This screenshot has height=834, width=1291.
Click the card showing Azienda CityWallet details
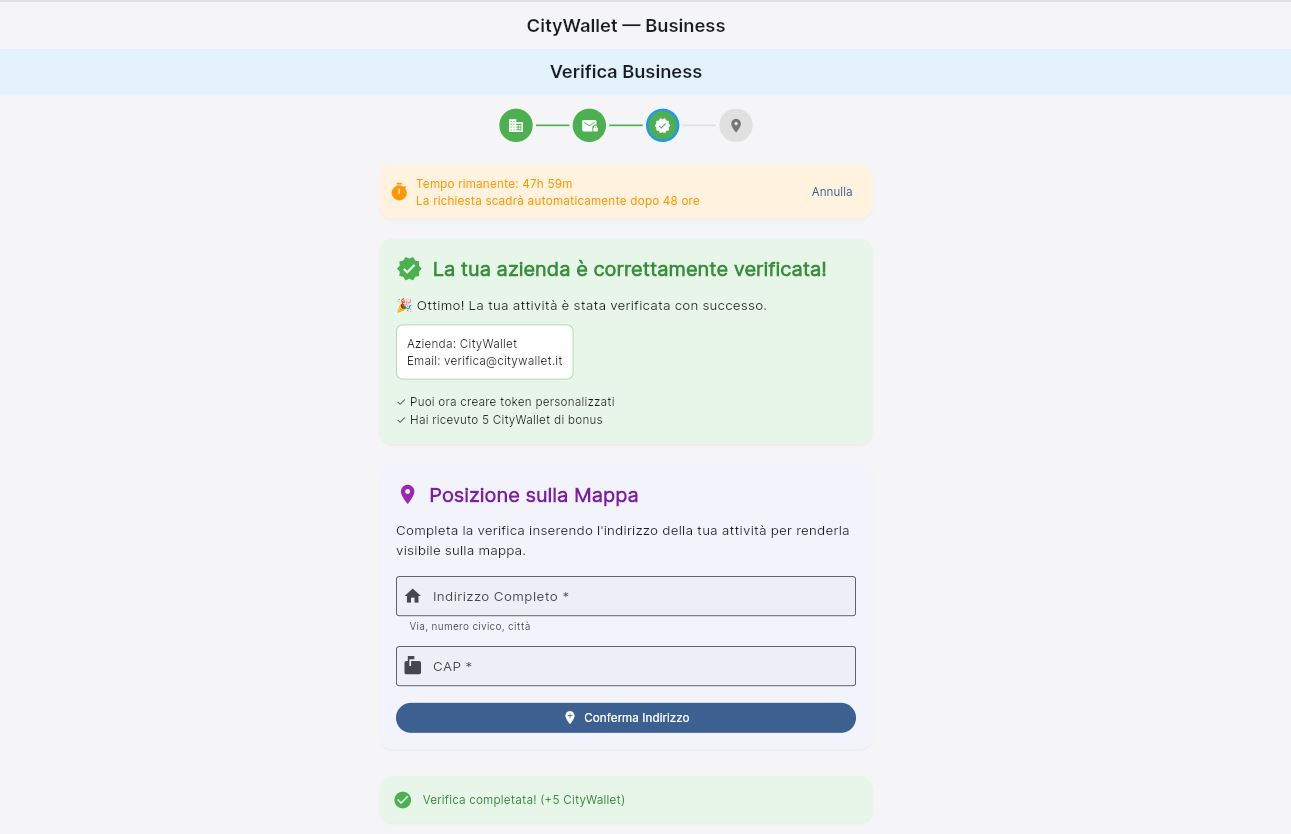(484, 351)
